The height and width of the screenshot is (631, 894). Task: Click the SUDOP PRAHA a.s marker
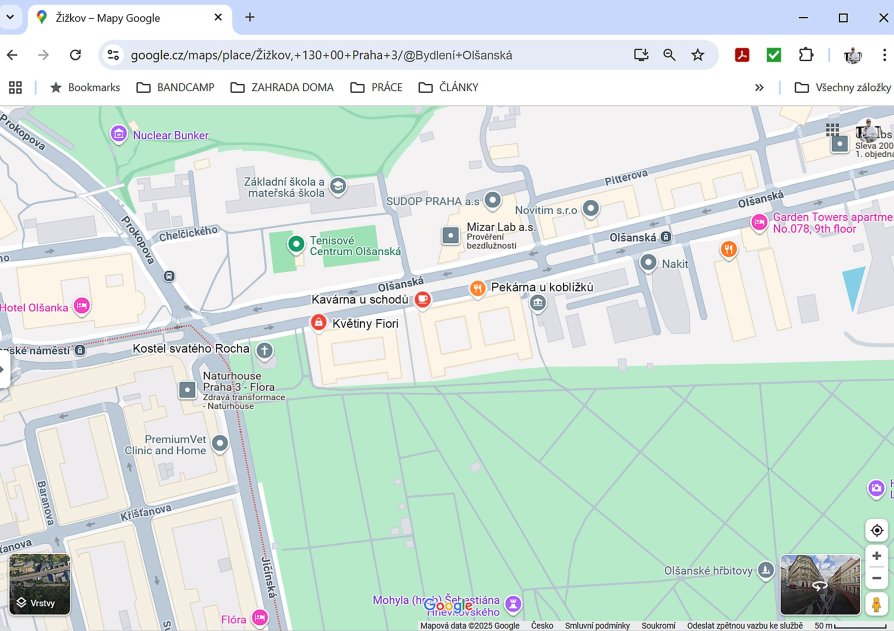click(x=493, y=200)
